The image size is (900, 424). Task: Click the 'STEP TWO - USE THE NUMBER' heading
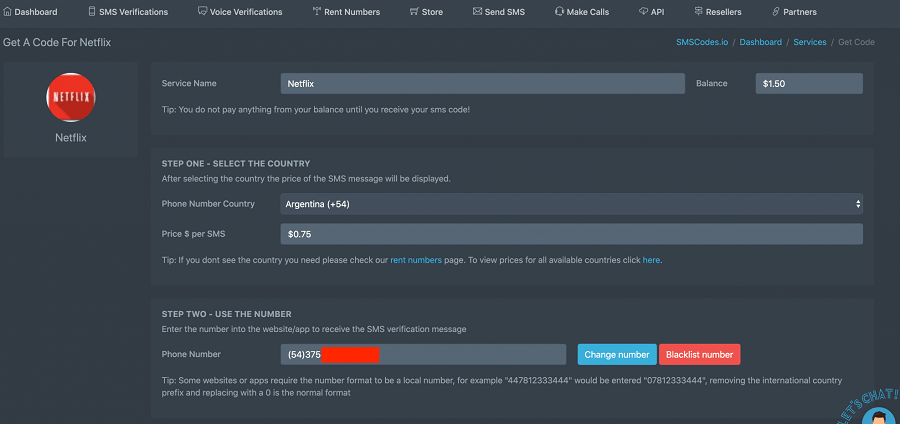(227, 314)
